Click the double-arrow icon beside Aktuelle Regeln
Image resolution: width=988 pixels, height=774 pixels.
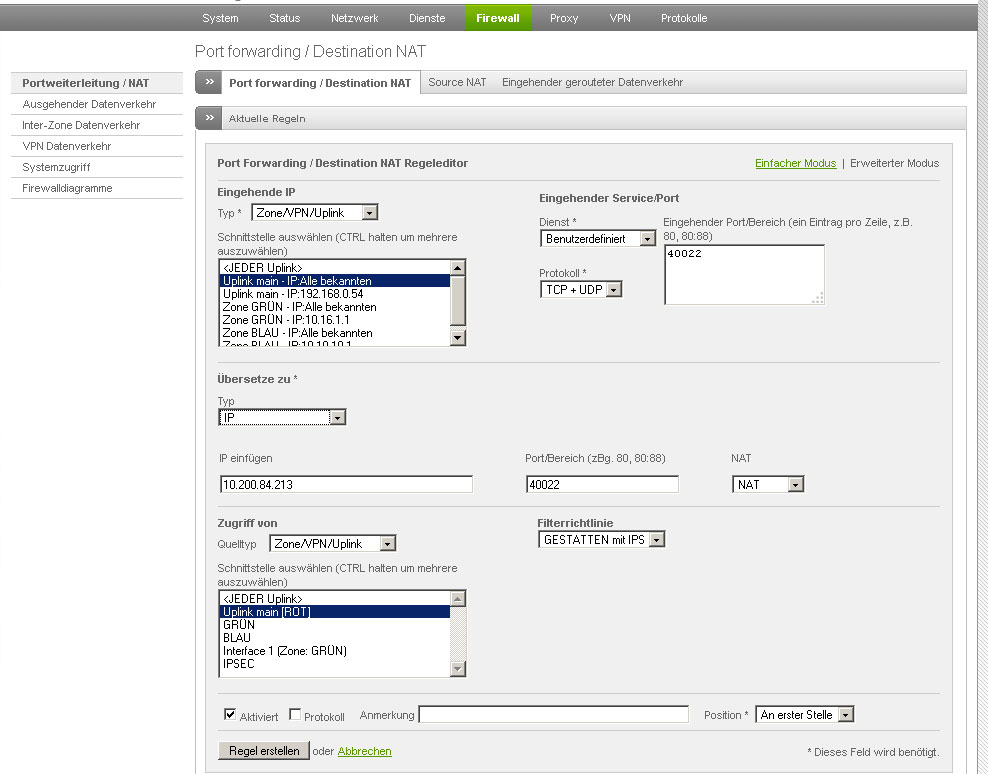(209, 118)
